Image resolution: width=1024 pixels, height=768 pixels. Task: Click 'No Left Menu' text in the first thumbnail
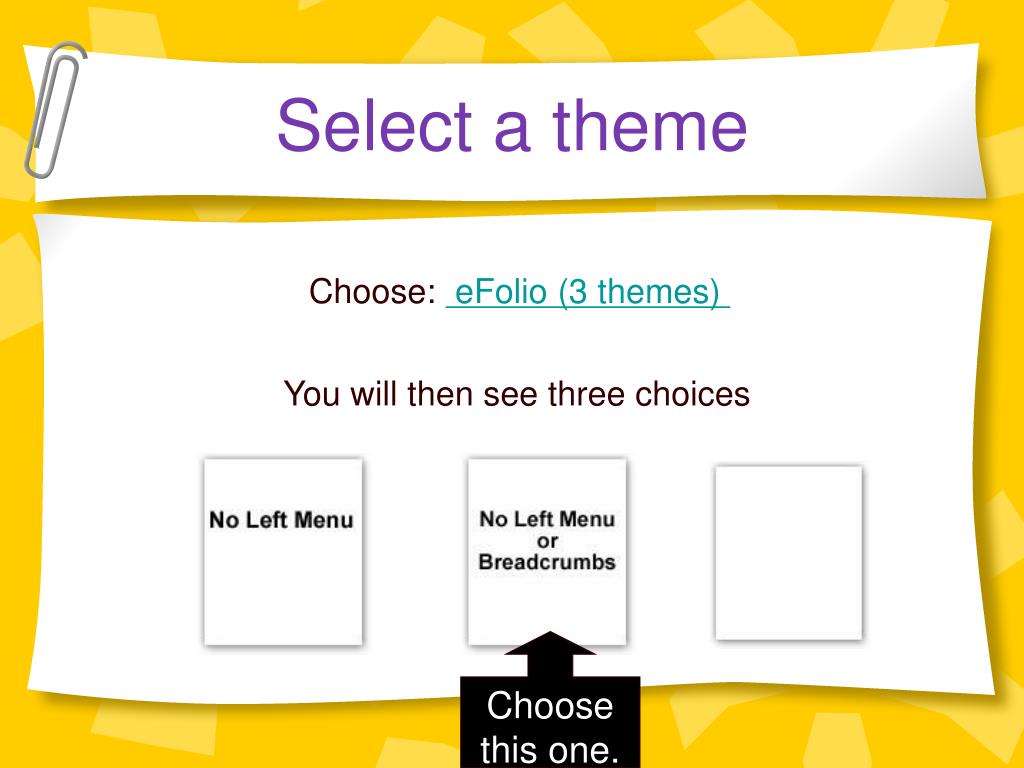[x=281, y=520]
